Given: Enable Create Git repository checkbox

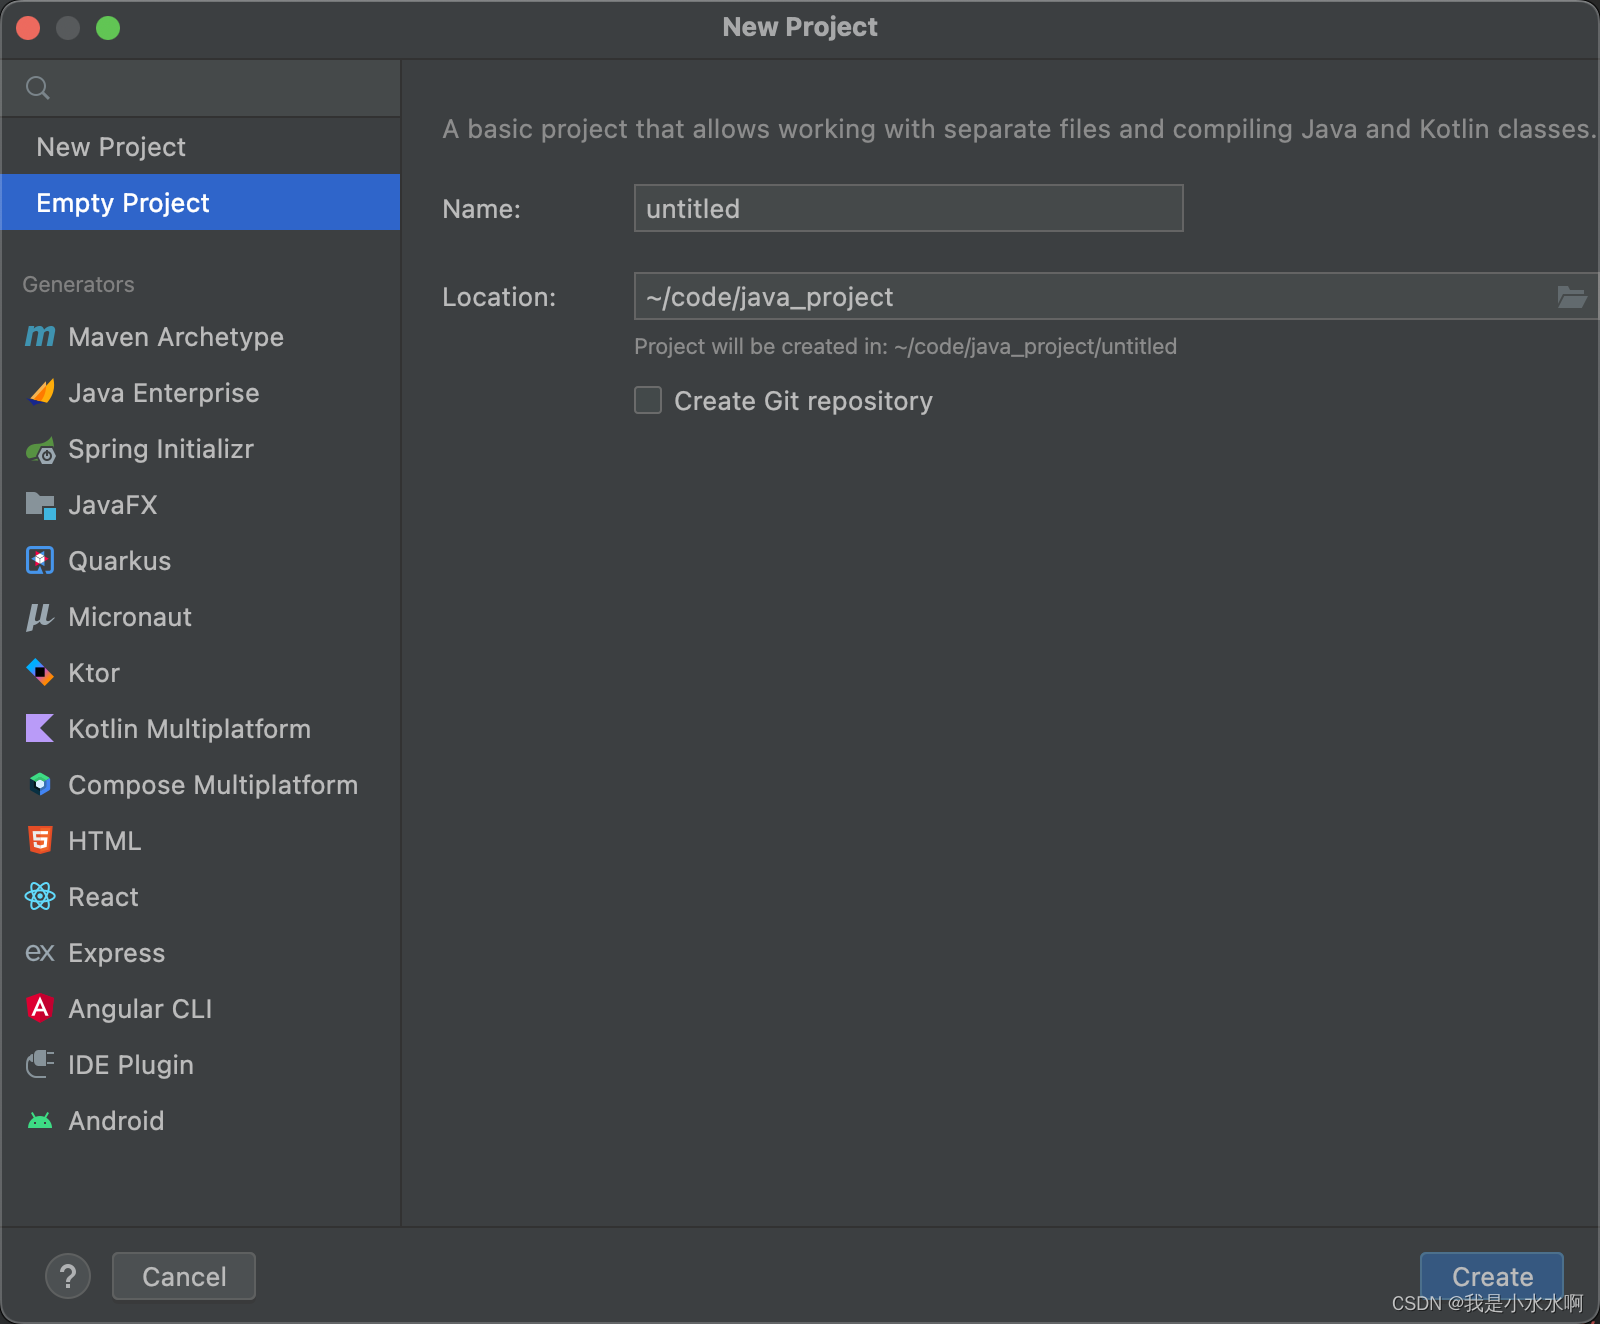Looking at the screenshot, I should [648, 401].
